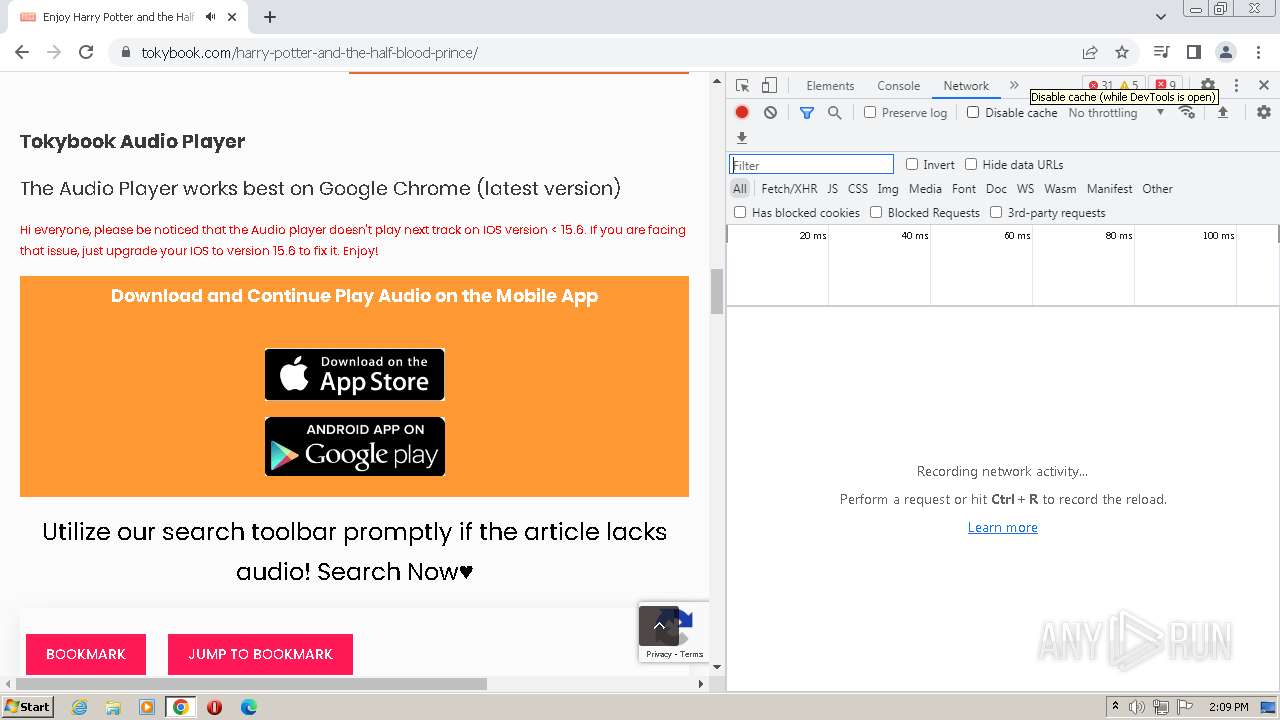Screen dimensions: 1280x720
Task: Clear the network log
Action: click(770, 113)
